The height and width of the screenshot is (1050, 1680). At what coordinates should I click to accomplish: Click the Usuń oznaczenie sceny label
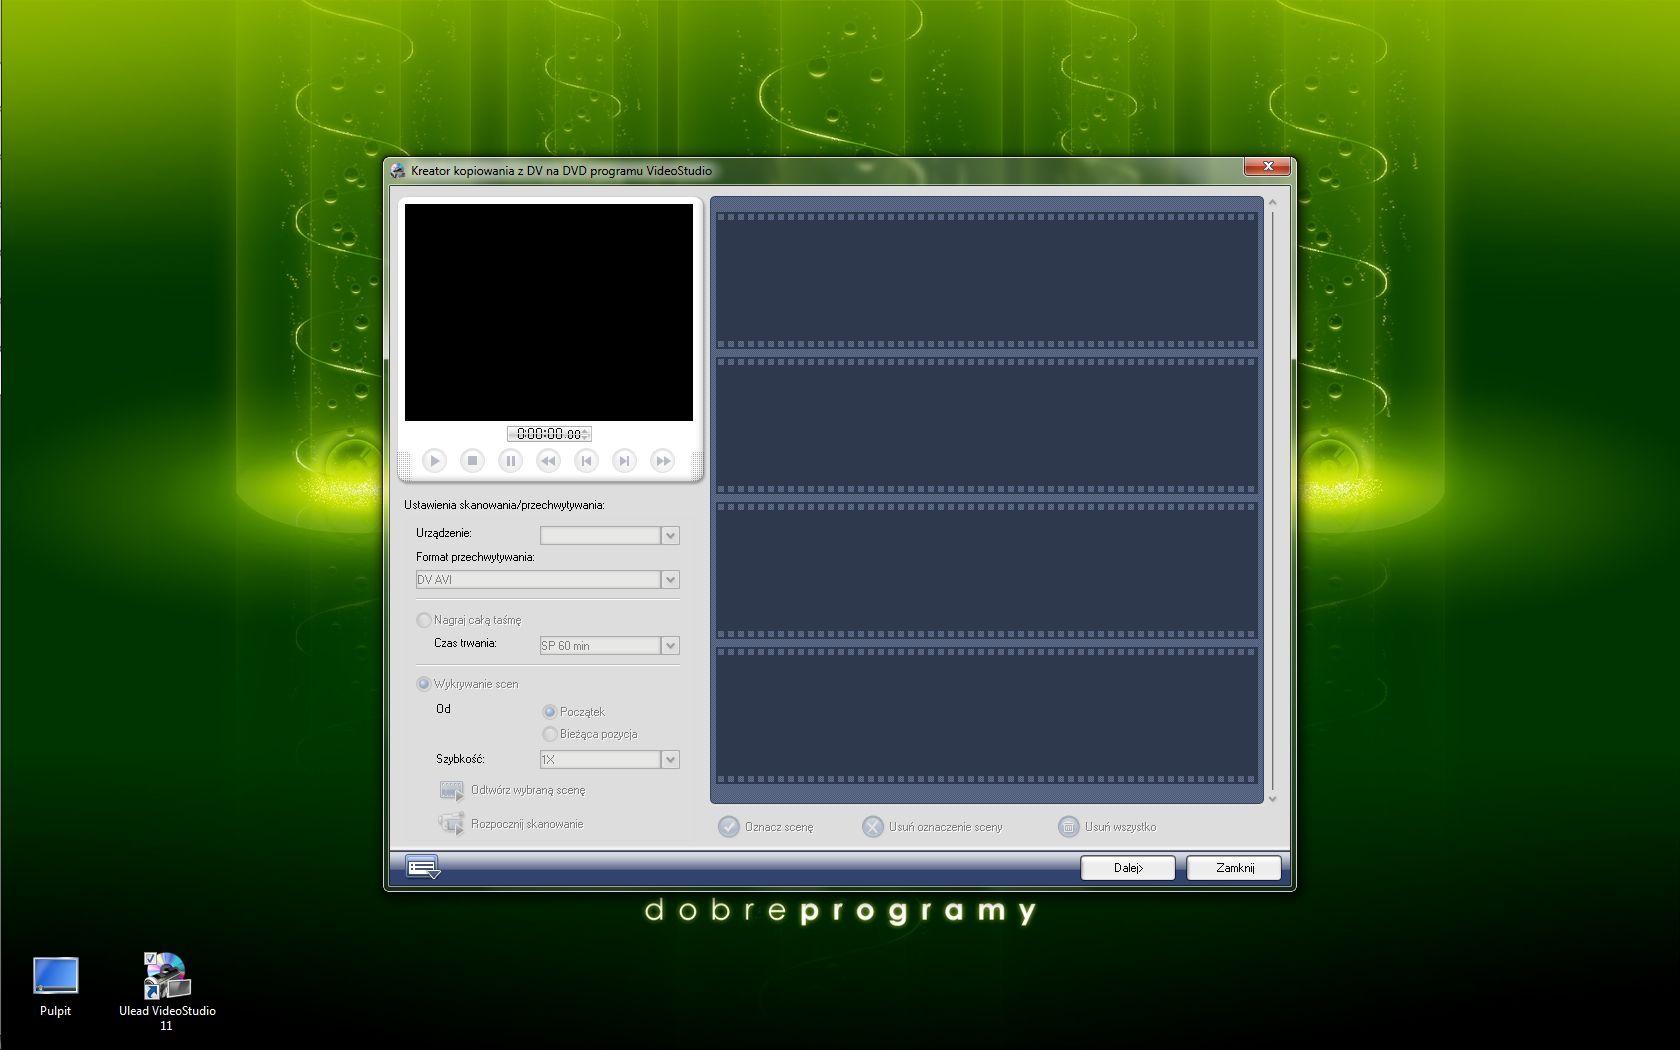click(x=945, y=827)
